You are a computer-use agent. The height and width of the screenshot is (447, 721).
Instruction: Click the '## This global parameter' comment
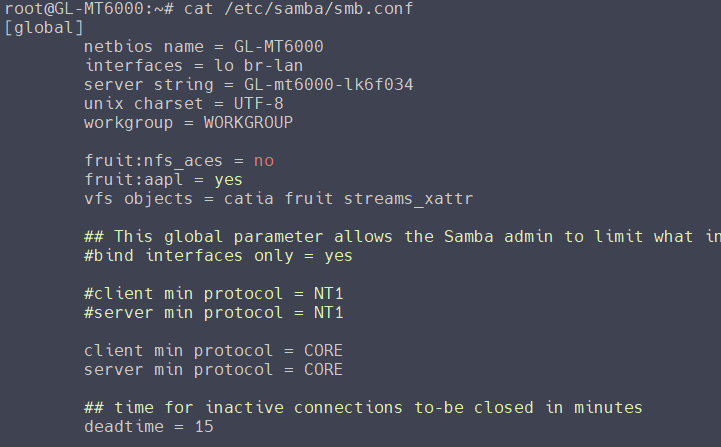[400, 237]
